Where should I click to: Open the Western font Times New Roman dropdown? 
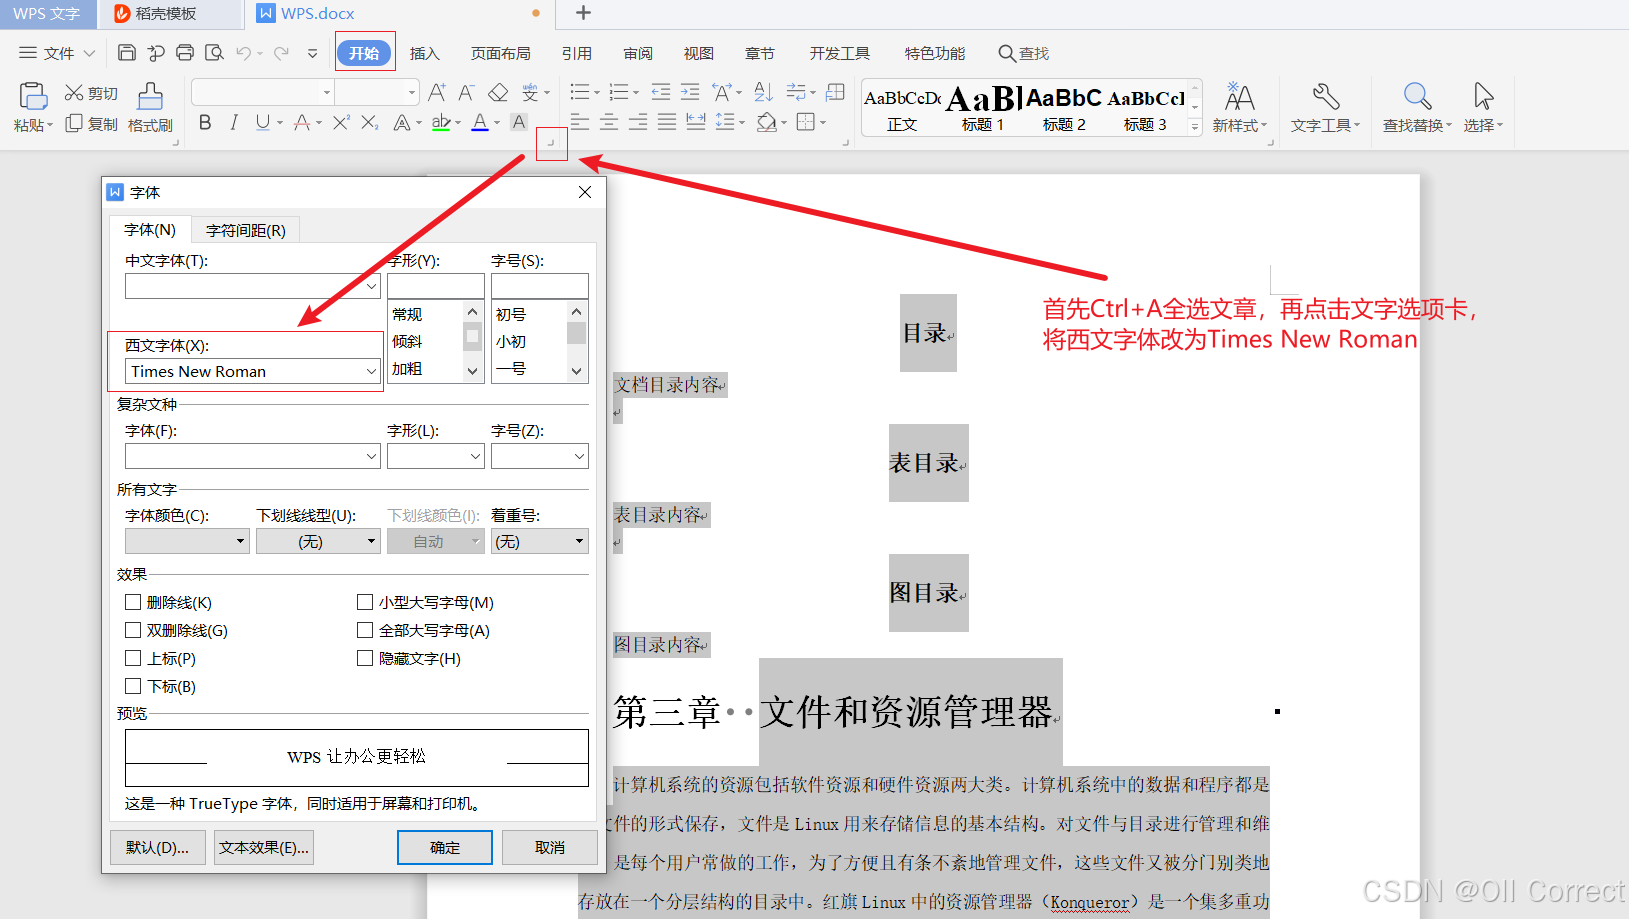[x=371, y=371]
